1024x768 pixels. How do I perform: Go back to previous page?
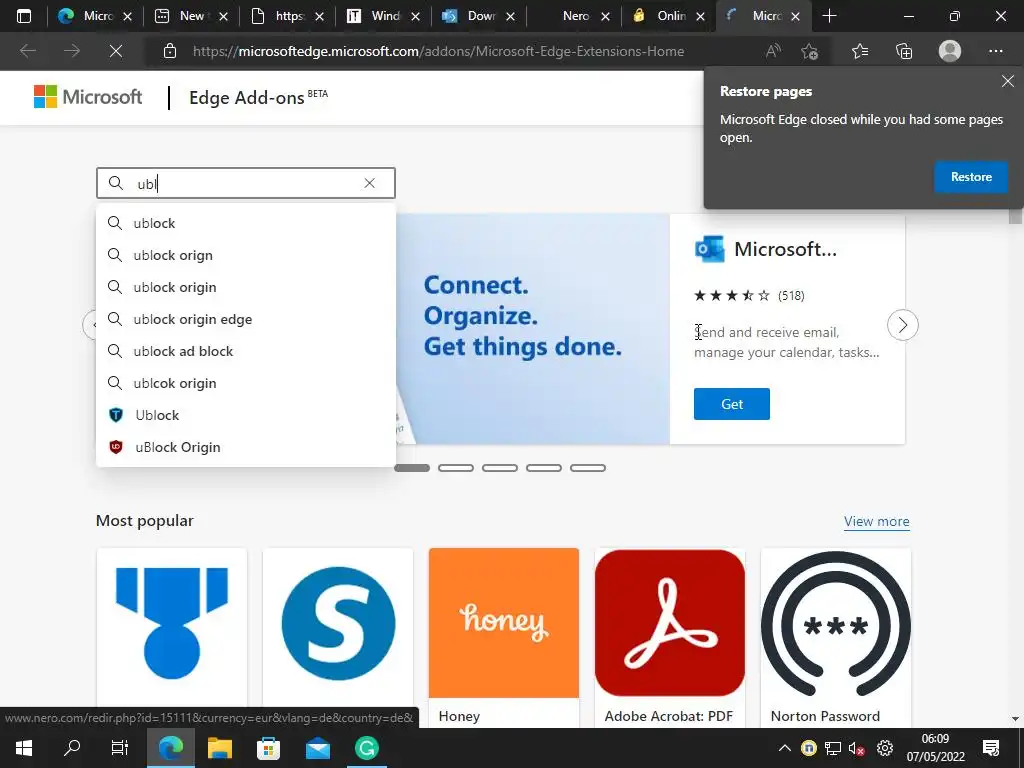(x=28, y=51)
